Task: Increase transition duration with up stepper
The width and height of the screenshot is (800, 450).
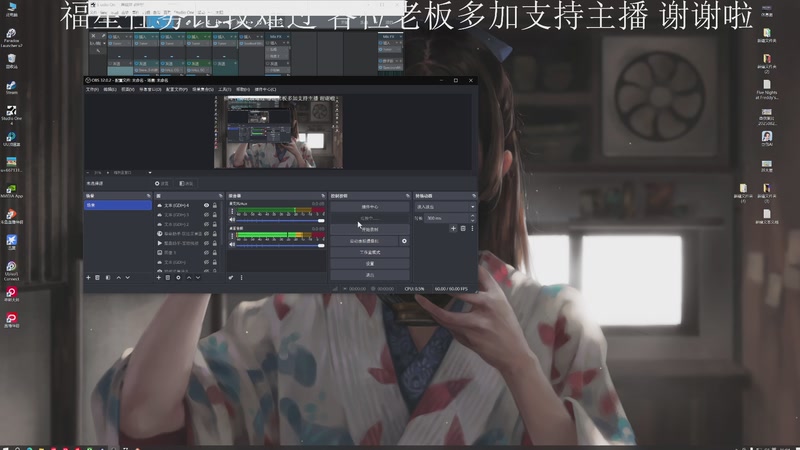Action: pyautogui.click(x=472, y=216)
